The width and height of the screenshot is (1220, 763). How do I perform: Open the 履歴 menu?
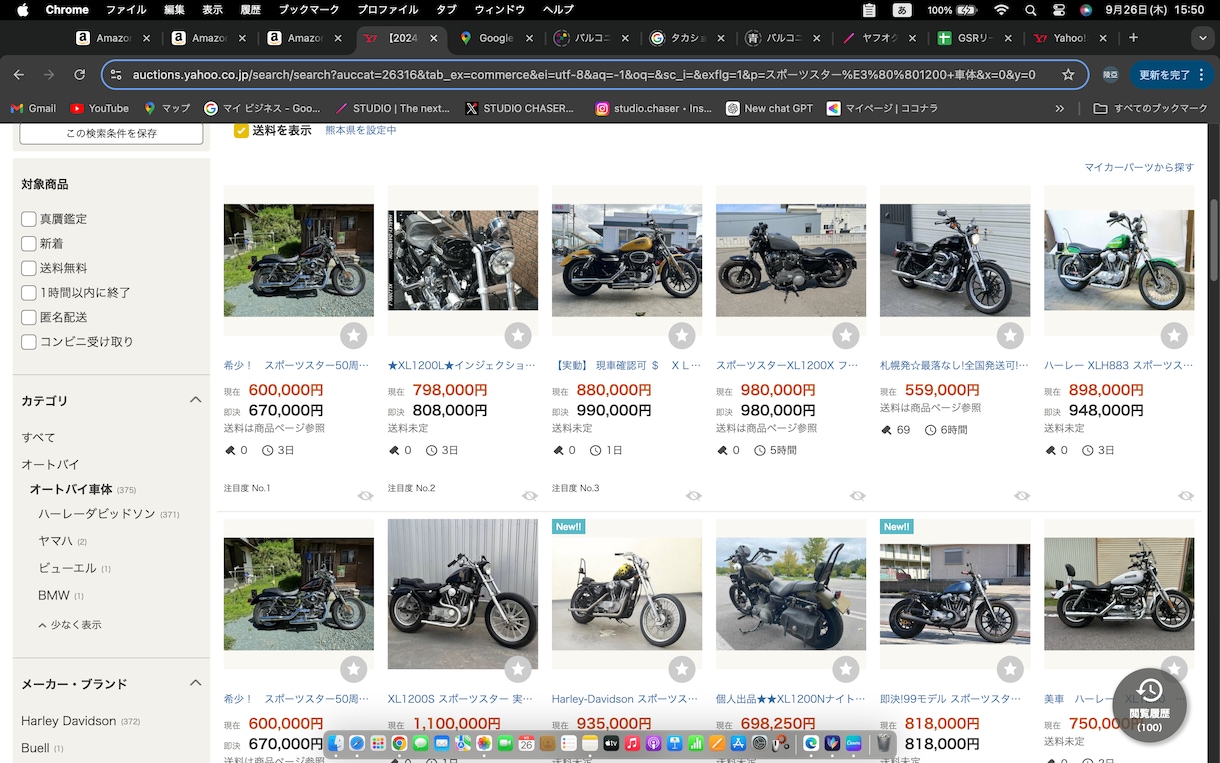click(250, 10)
